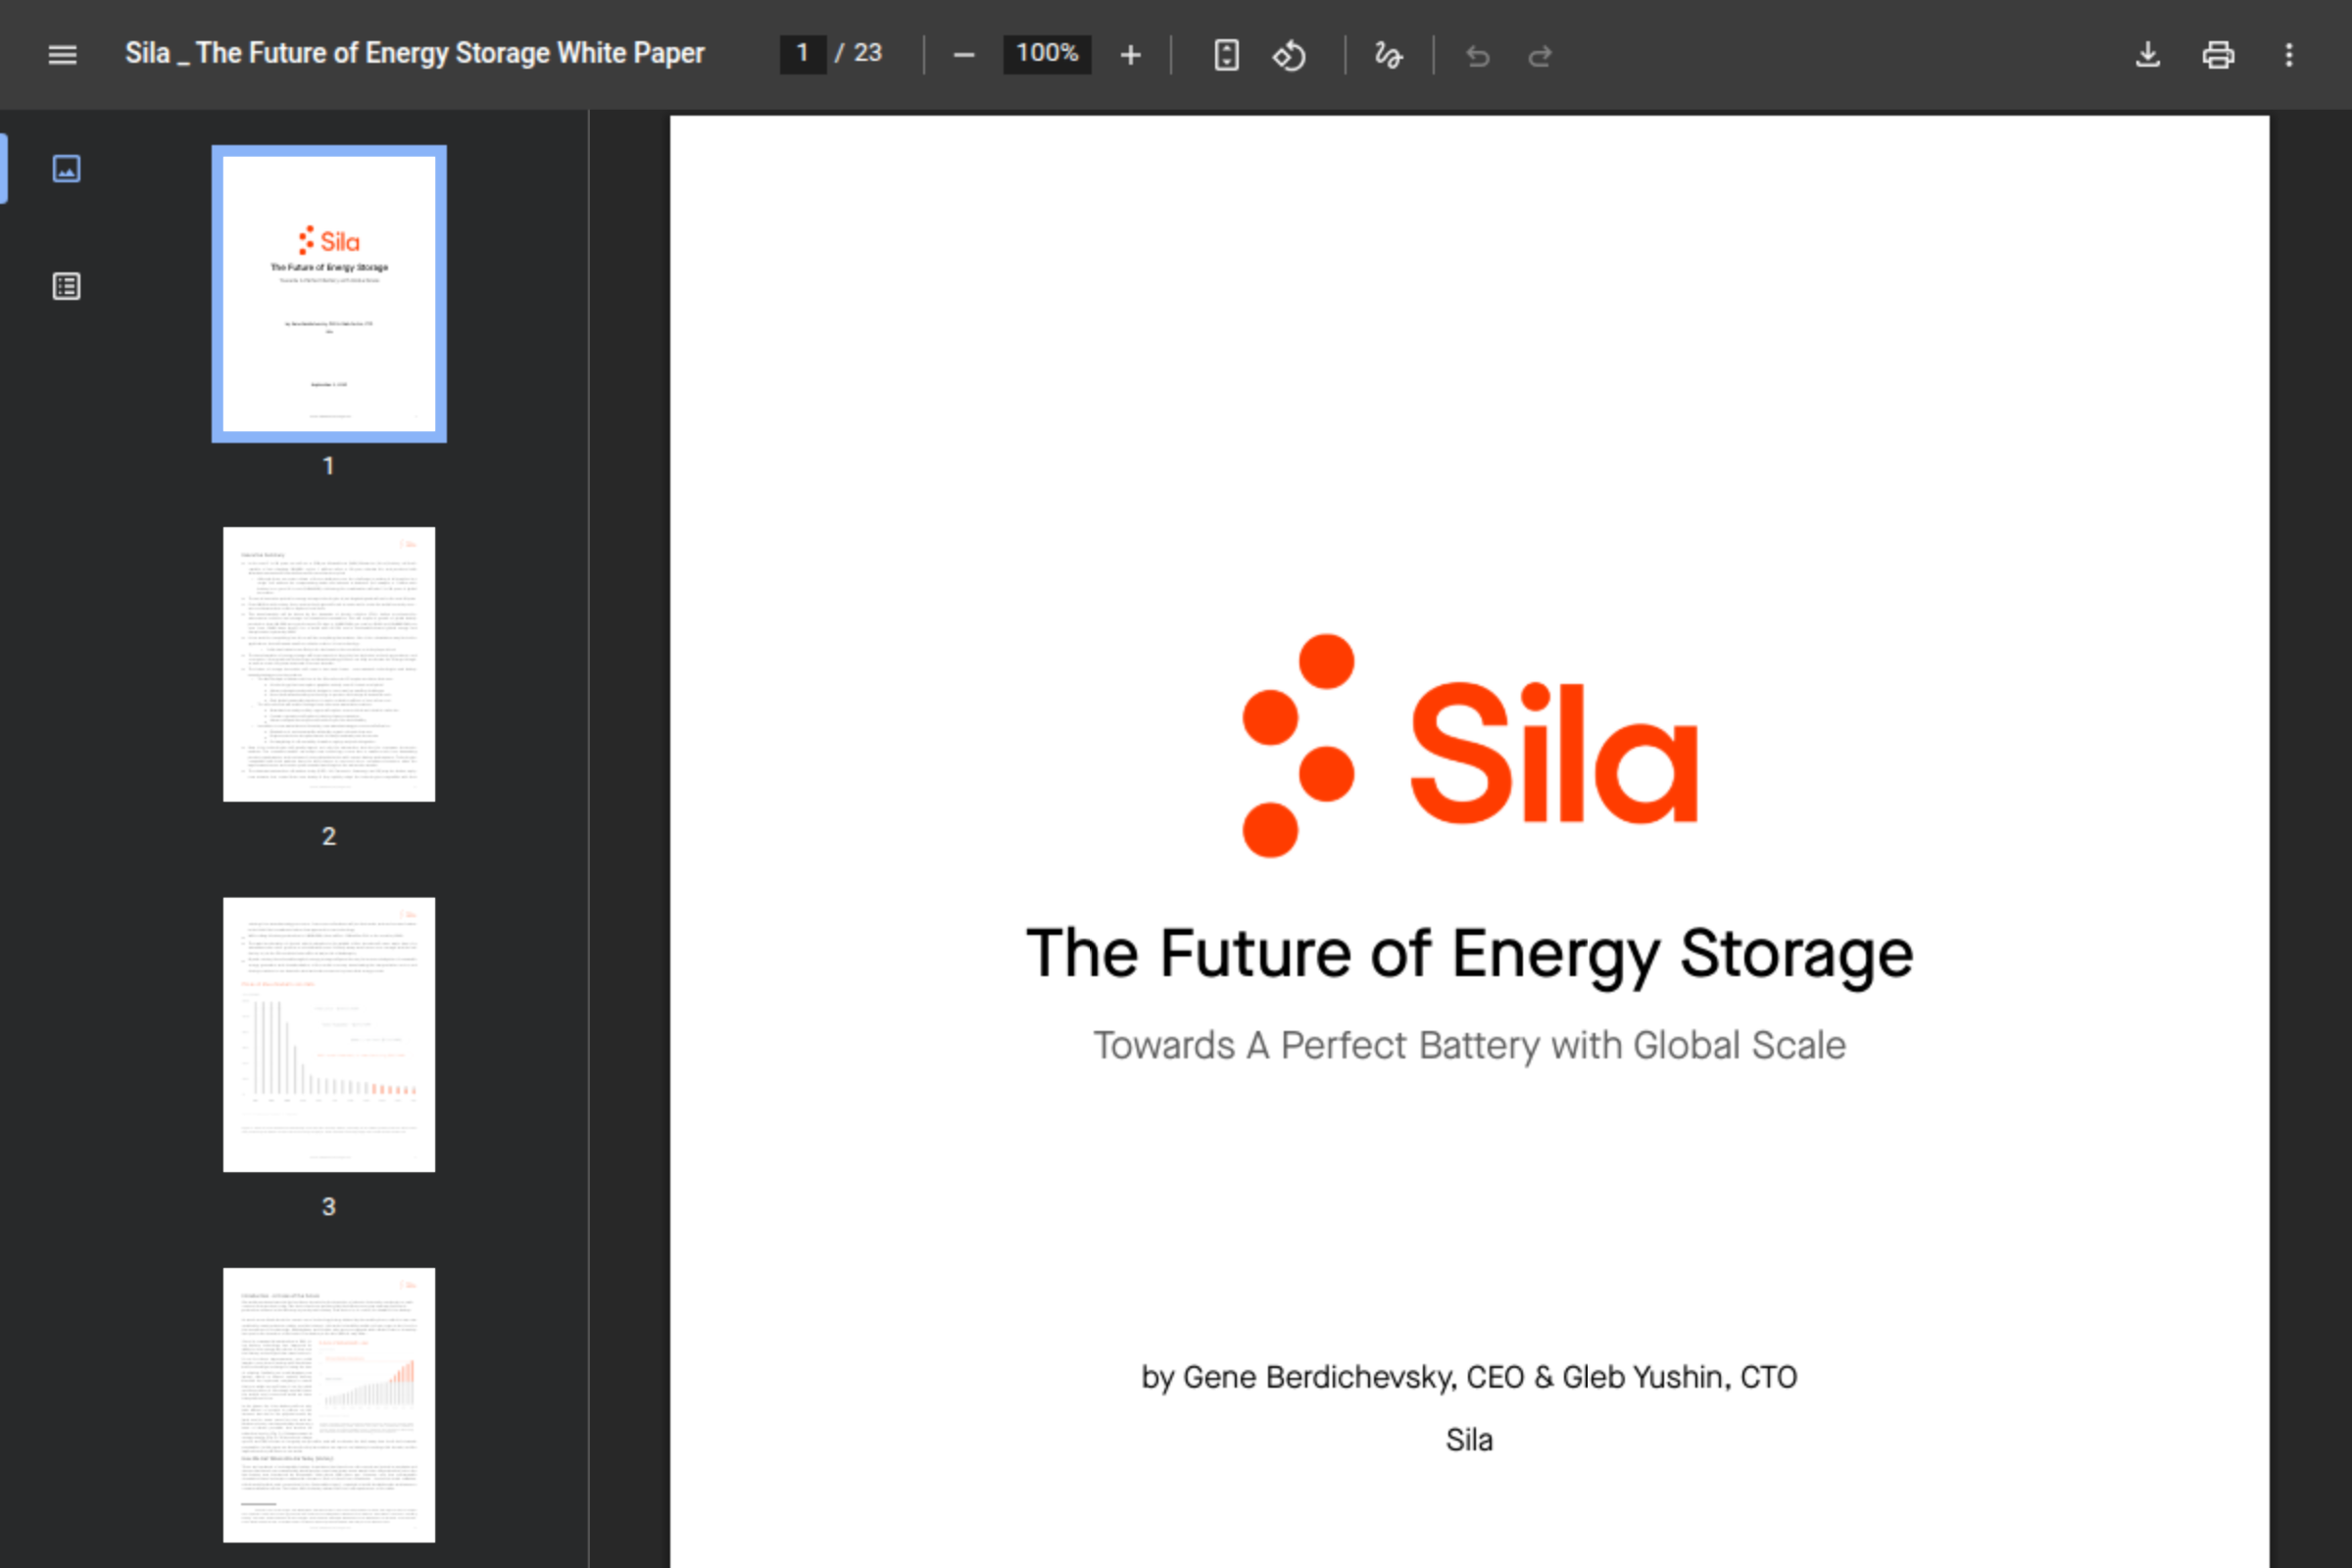Click the subtitle 'Towards A Perfect Battery with Global Scale'
2352x1568 pixels.
click(x=1469, y=1045)
